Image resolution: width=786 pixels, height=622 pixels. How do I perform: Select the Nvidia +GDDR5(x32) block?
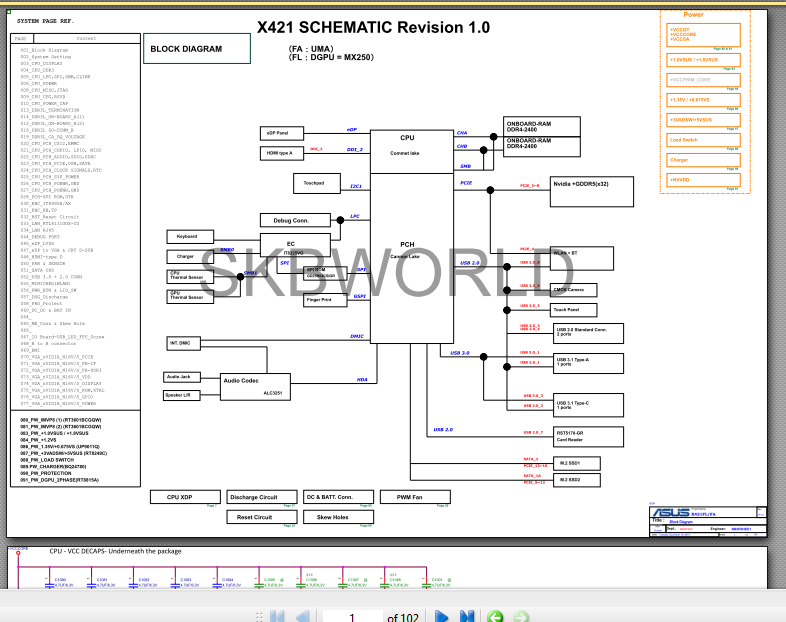pos(592,191)
